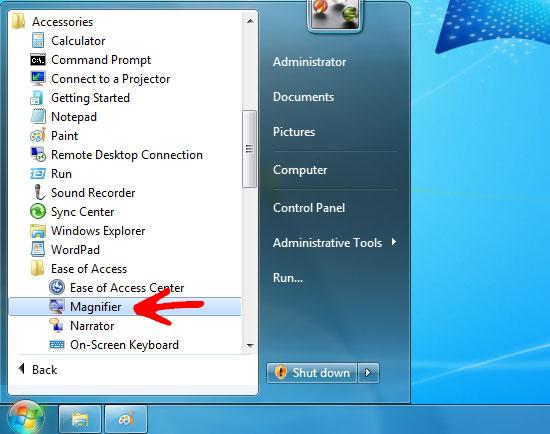This screenshot has height=434, width=550.
Task: Click the Connect to a Projector icon
Action: 38,79
